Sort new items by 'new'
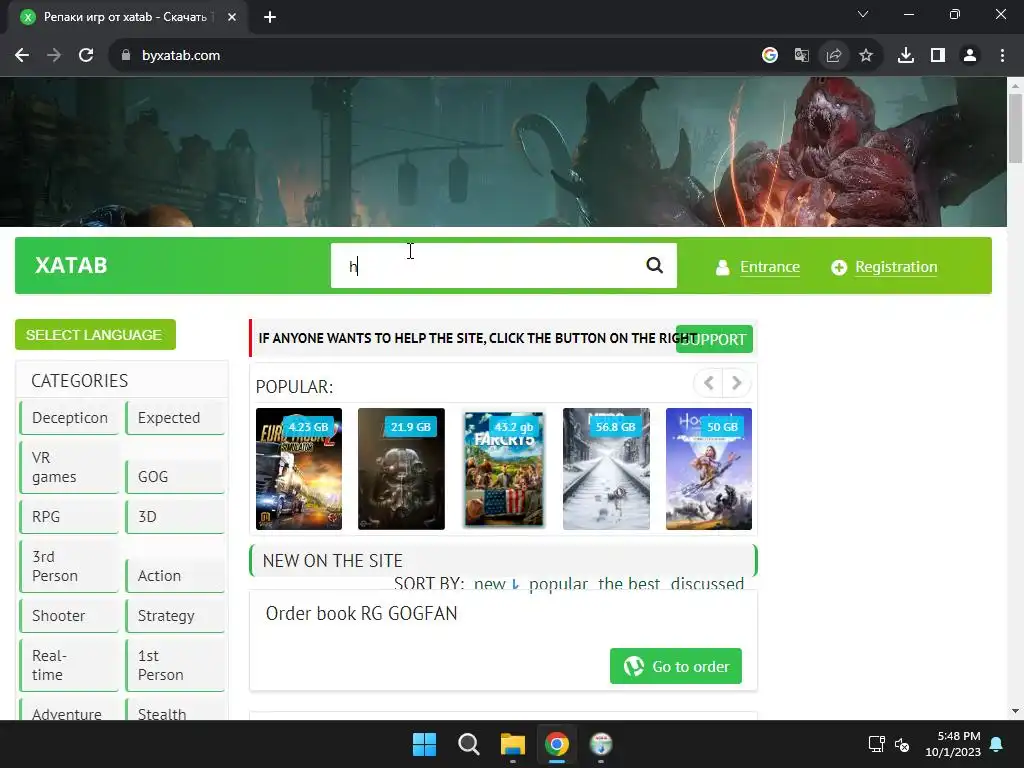This screenshot has height=768, width=1024. click(490, 583)
